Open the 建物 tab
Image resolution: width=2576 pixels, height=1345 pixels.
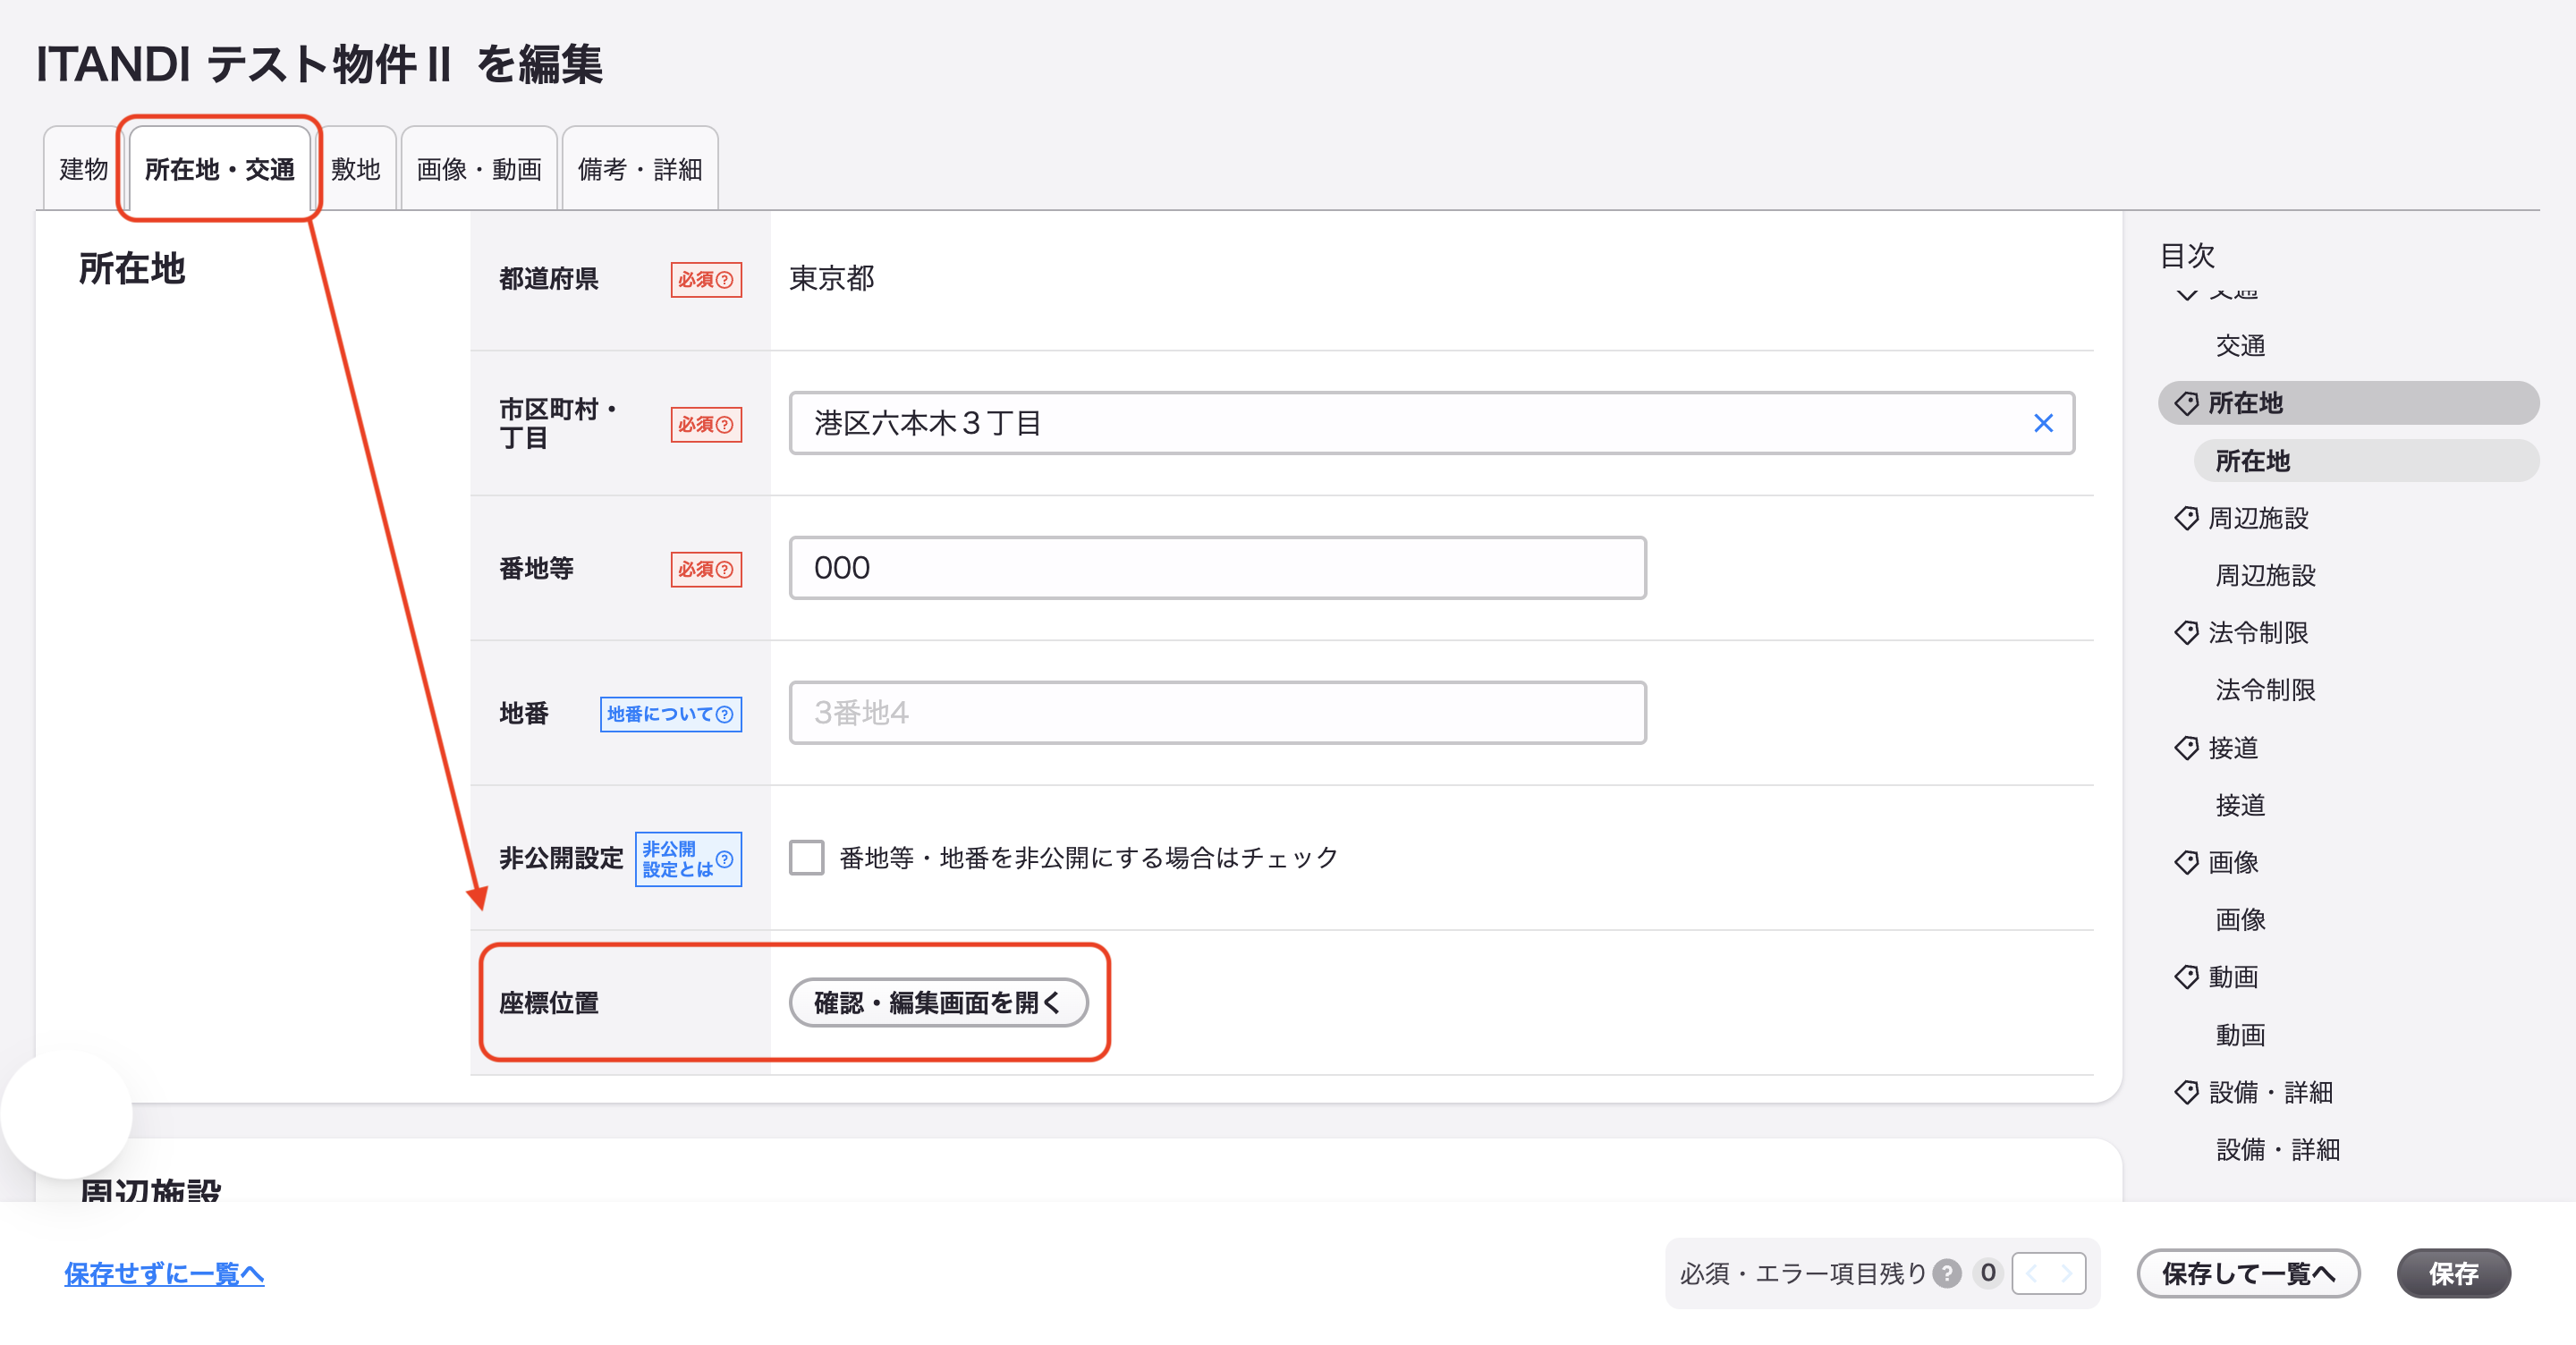click(84, 169)
